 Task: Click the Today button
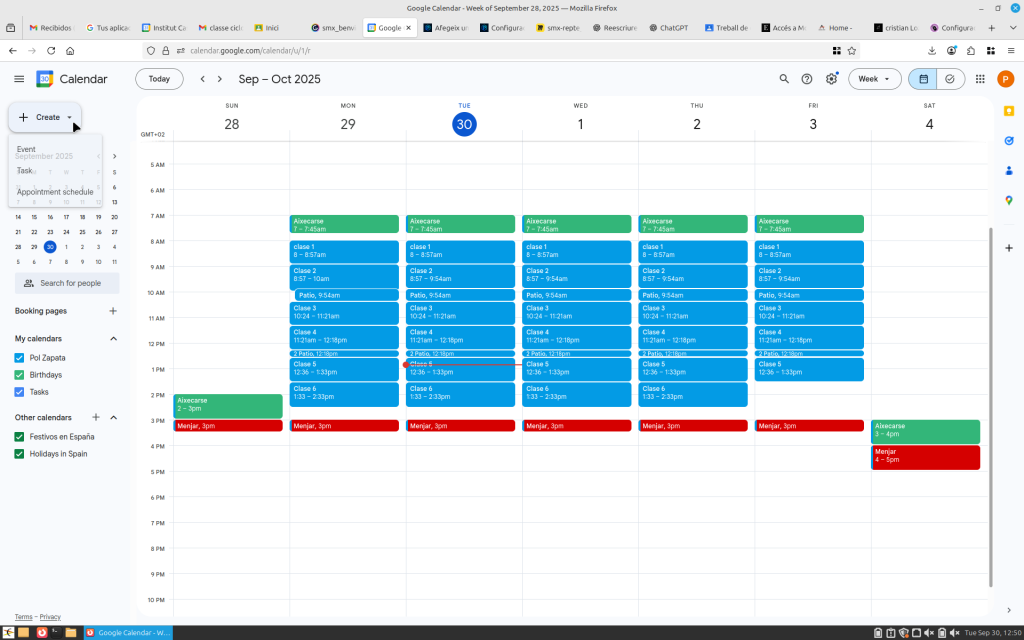(x=159, y=79)
